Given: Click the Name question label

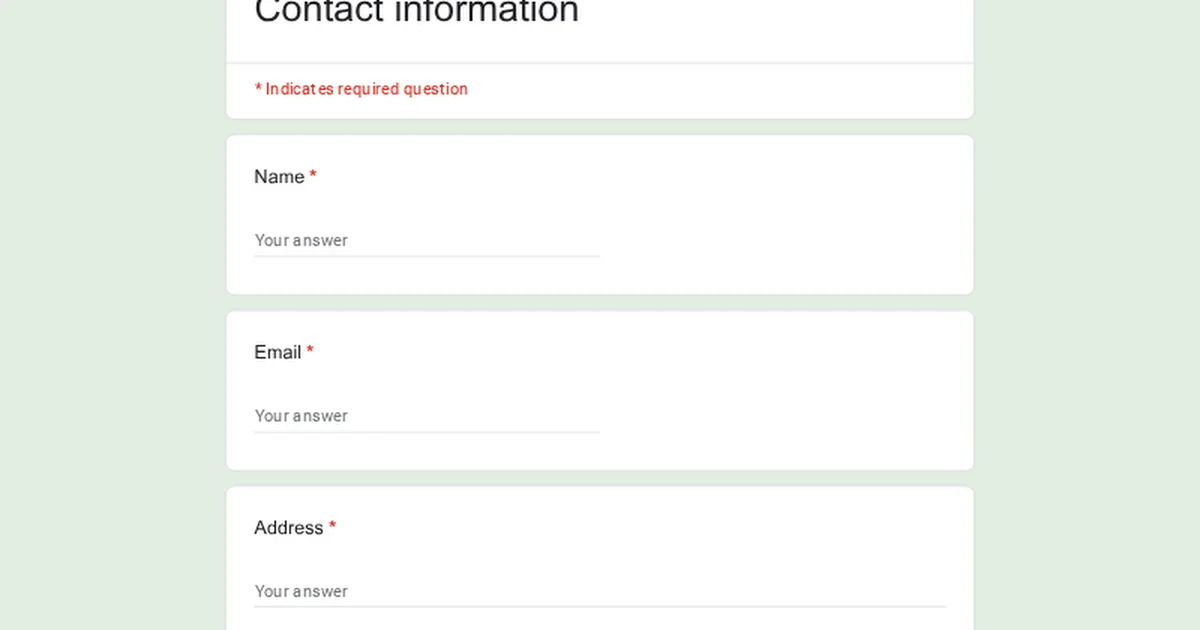Looking at the screenshot, I should [x=279, y=177].
